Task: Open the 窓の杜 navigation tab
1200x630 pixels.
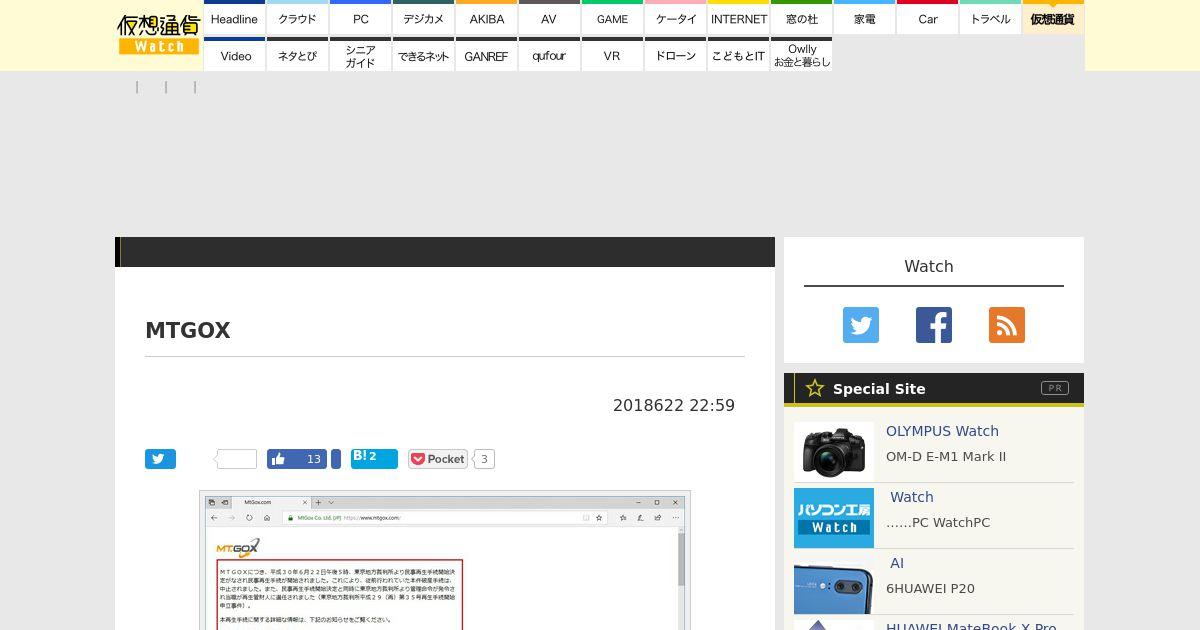Action: [x=802, y=17]
